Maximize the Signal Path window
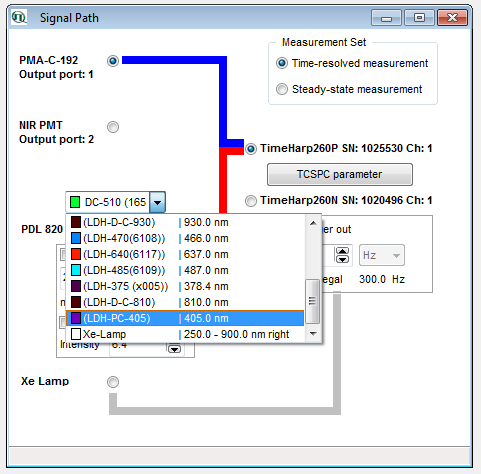The width and height of the screenshot is (481, 474). tap(419, 17)
